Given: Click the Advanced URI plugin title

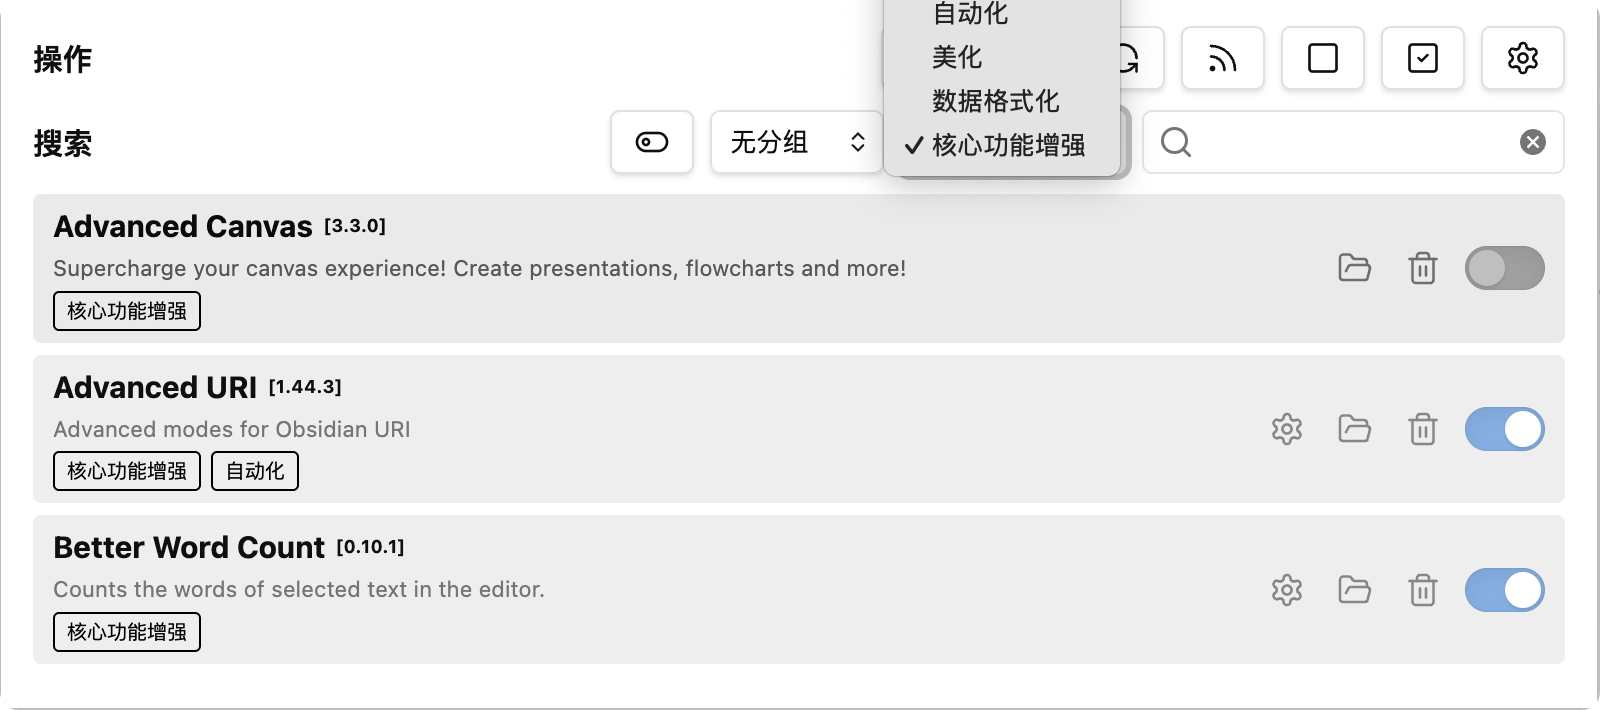Looking at the screenshot, I should (155, 388).
